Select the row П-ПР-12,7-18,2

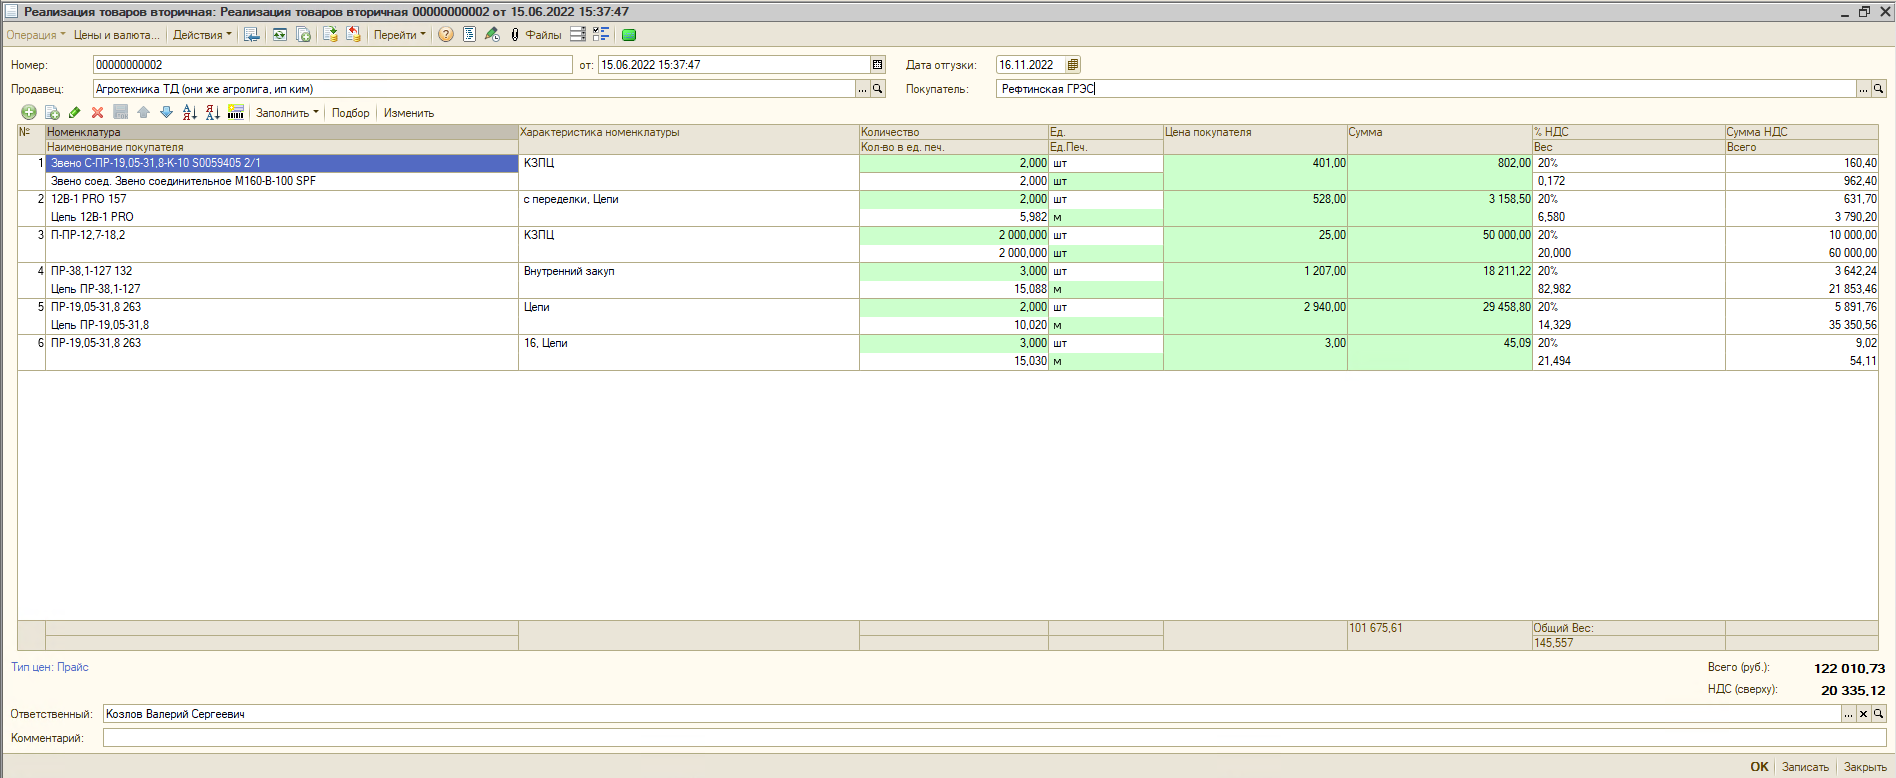(x=282, y=235)
